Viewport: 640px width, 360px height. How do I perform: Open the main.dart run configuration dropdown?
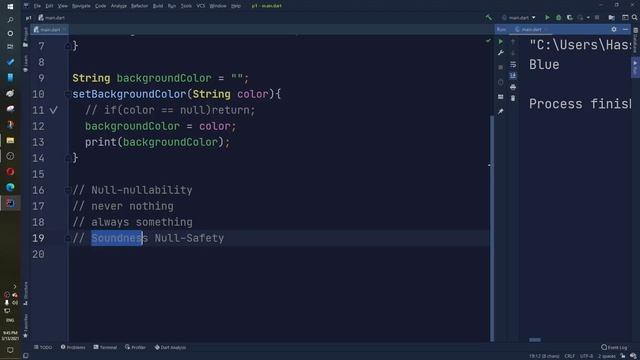click(519, 18)
